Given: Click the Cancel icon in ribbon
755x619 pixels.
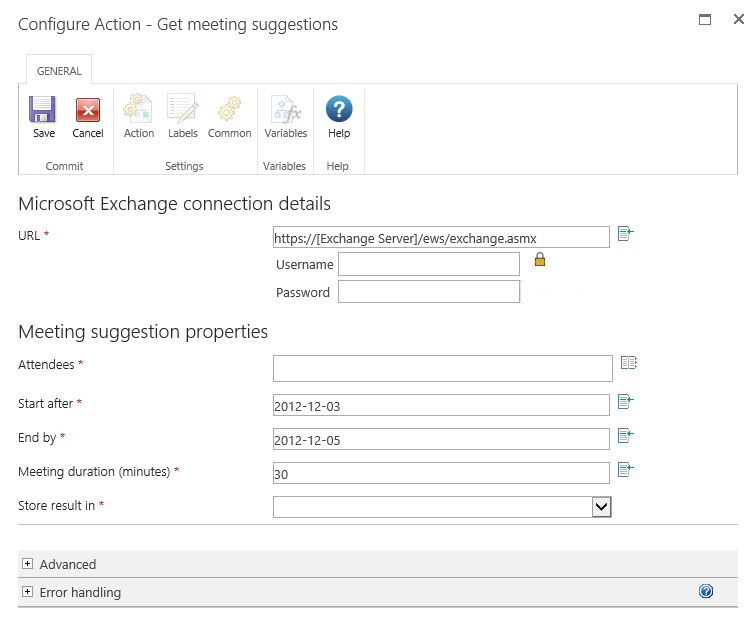Looking at the screenshot, I should 88,110.
